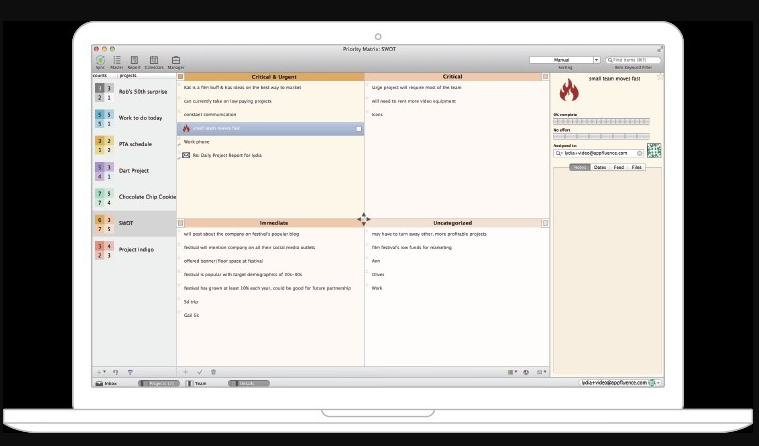Open the Calendar toolbar icon

(x=154, y=62)
